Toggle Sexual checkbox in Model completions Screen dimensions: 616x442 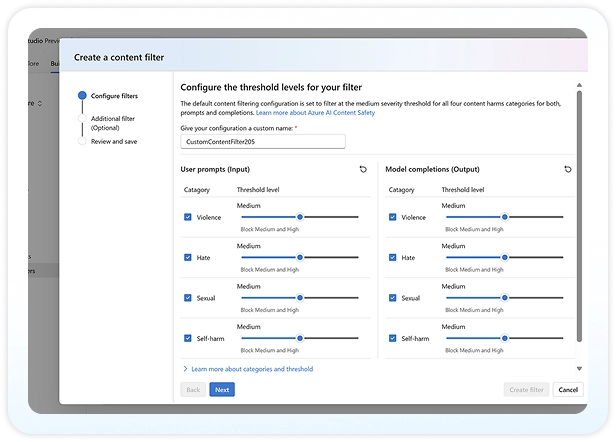[392, 298]
